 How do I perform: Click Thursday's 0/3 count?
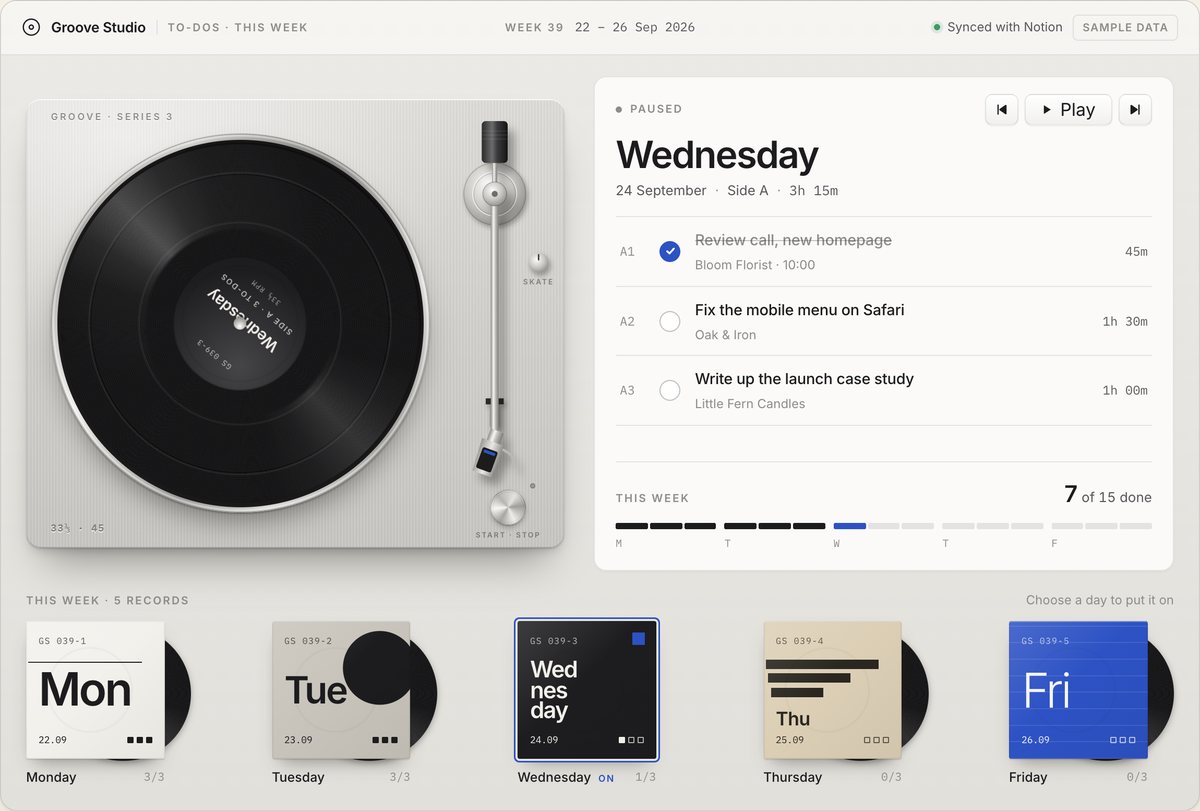(x=890, y=778)
